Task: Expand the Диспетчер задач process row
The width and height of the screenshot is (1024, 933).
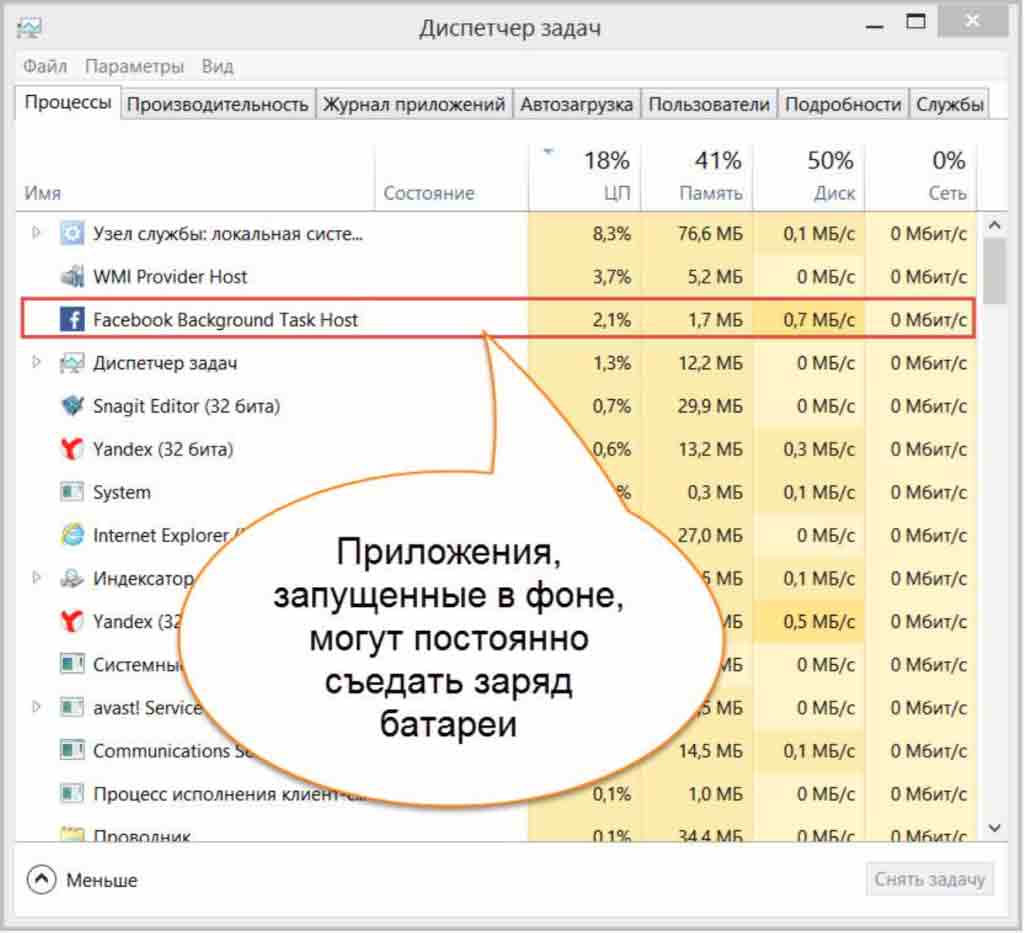Action: pyautogui.click(x=38, y=363)
